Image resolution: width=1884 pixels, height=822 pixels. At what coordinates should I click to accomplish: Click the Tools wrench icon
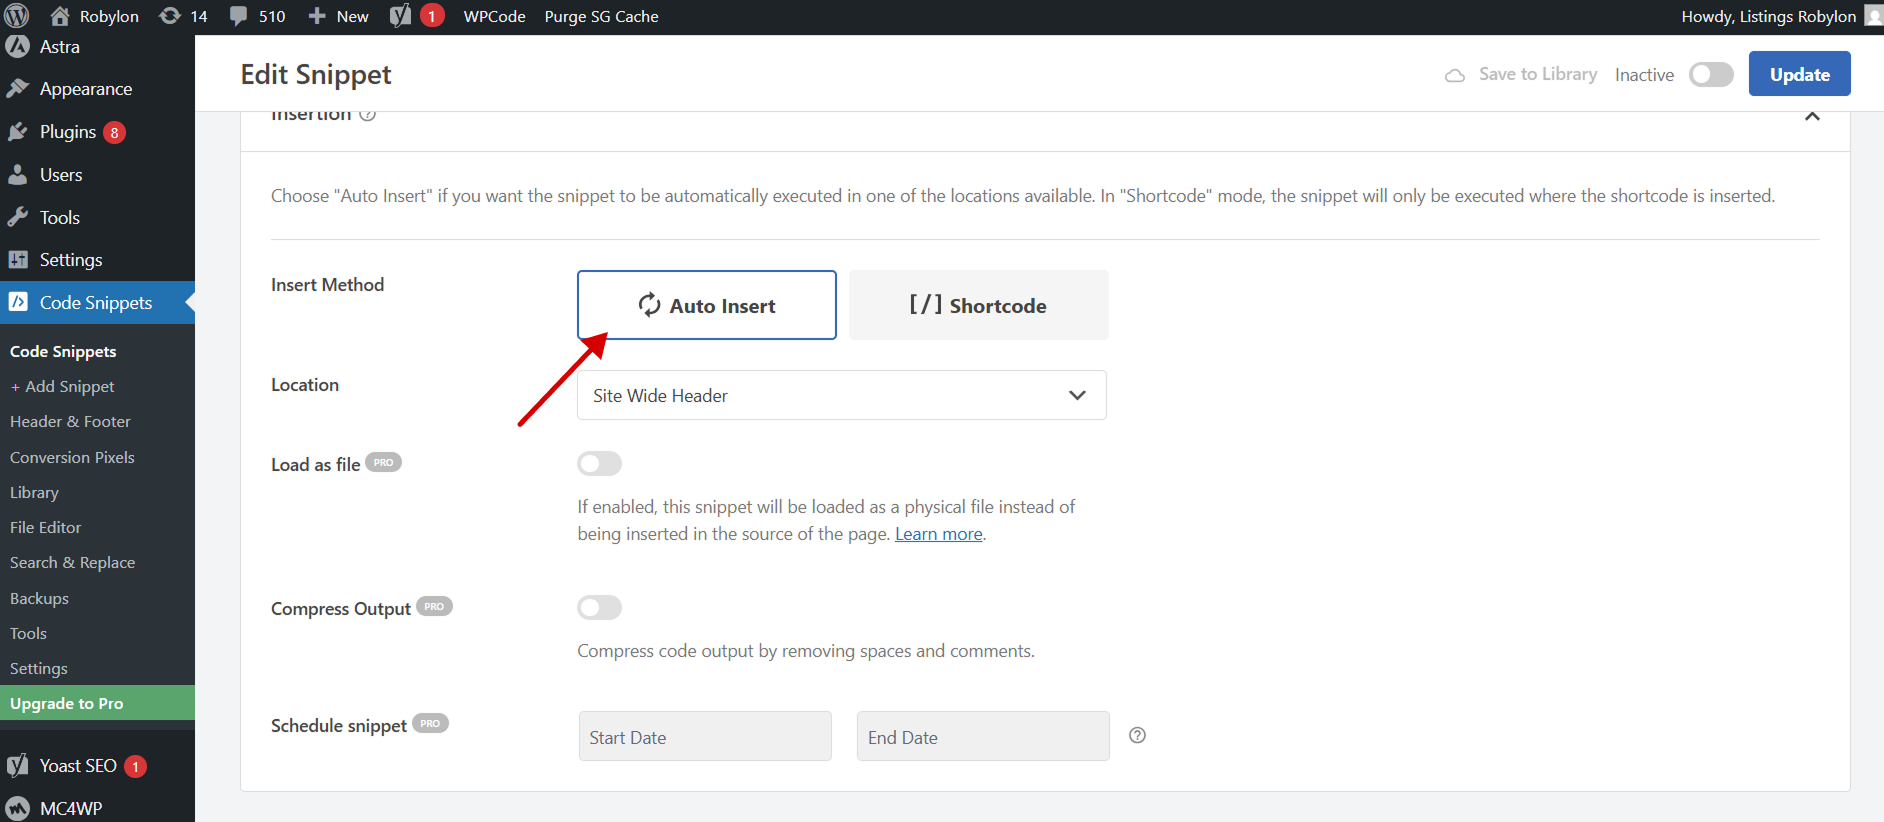pos(17,217)
